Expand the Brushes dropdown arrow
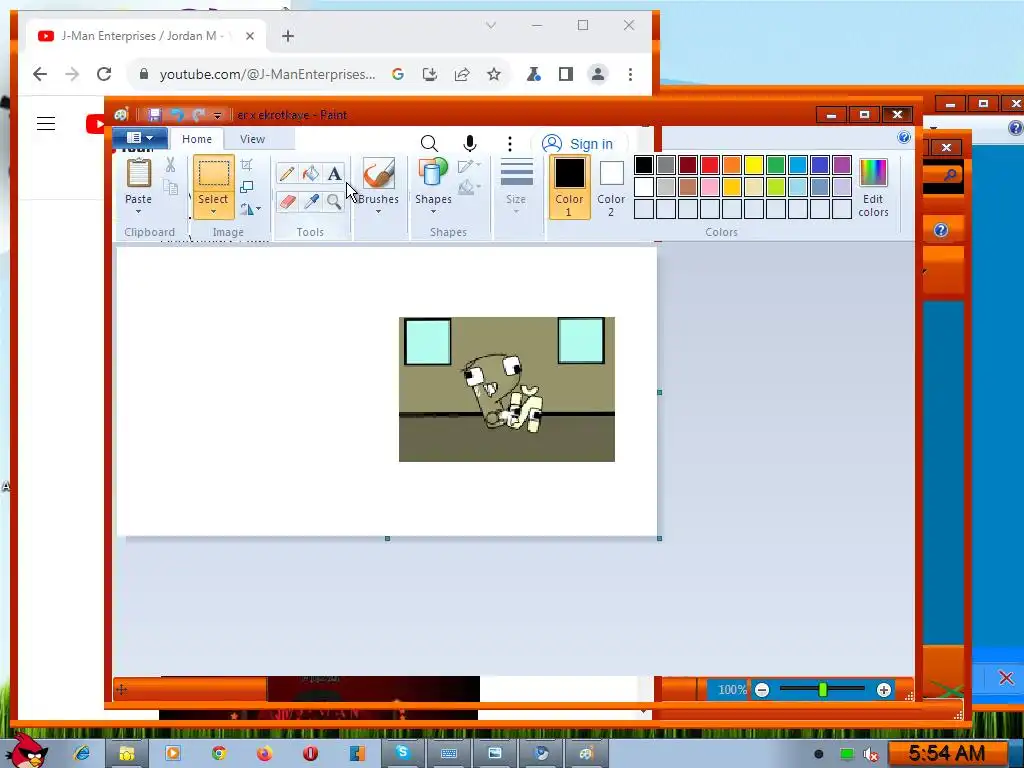Viewport: 1024px width, 768px height. pos(378,212)
